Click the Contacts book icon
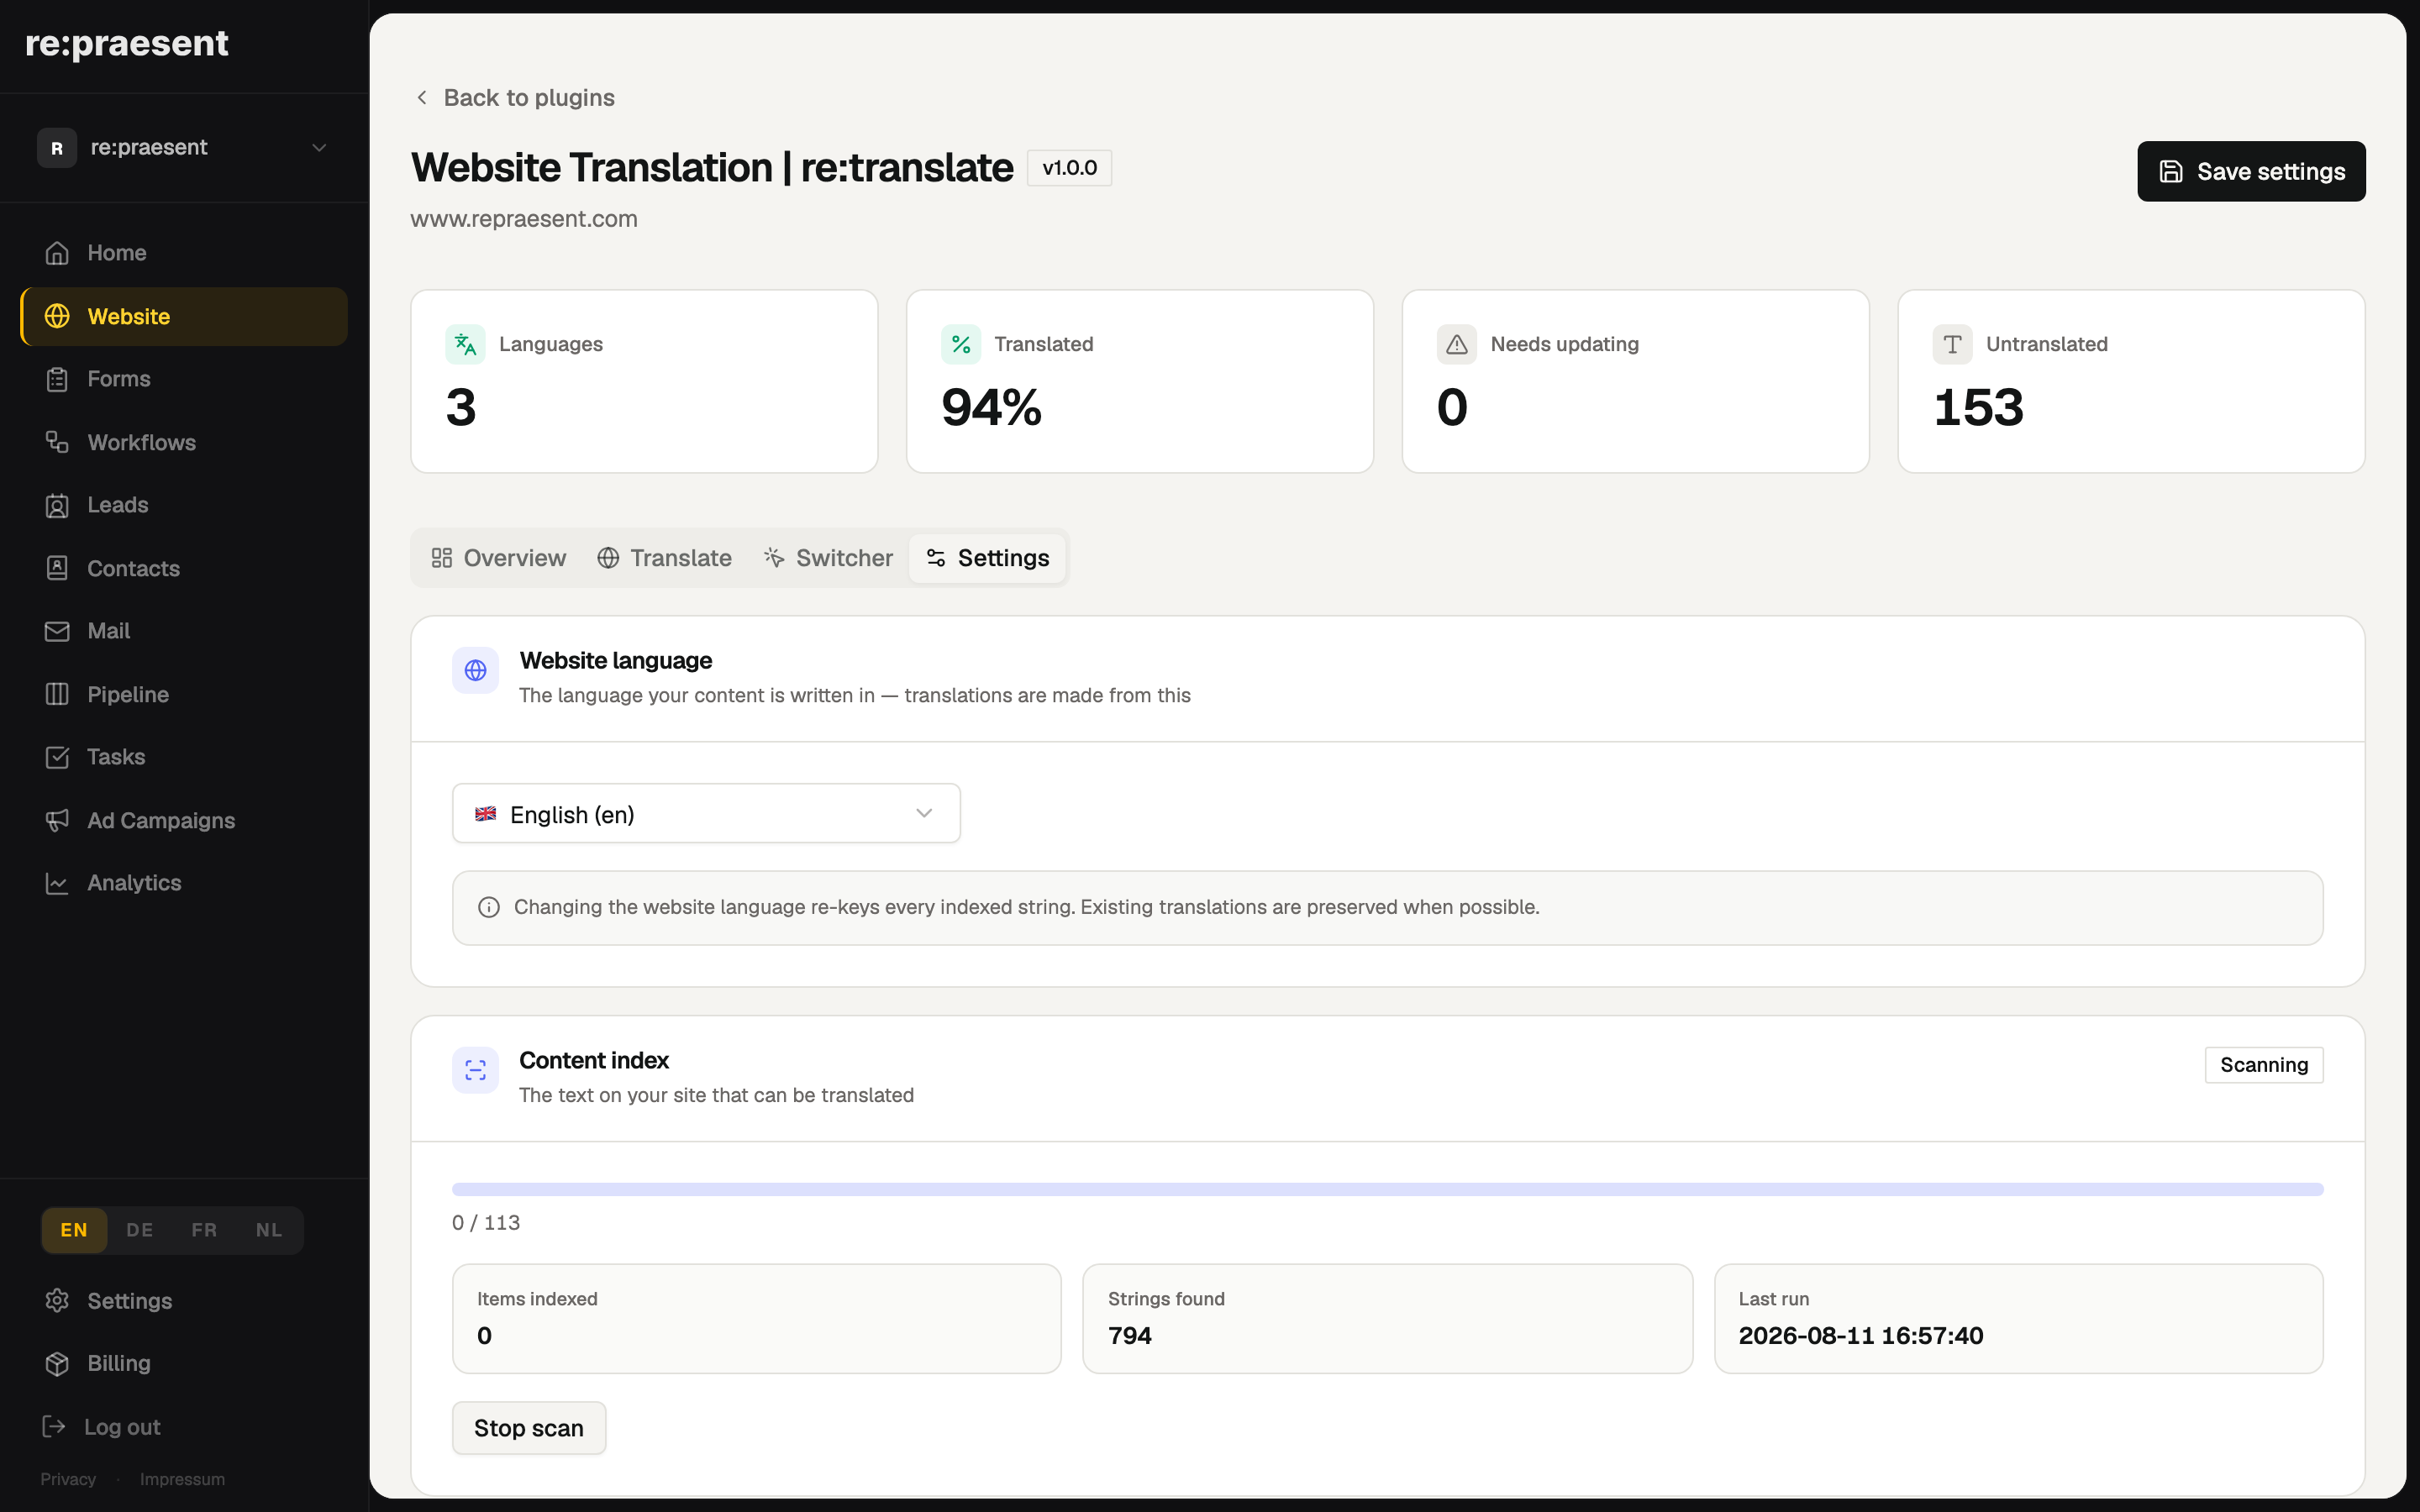 (57, 568)
